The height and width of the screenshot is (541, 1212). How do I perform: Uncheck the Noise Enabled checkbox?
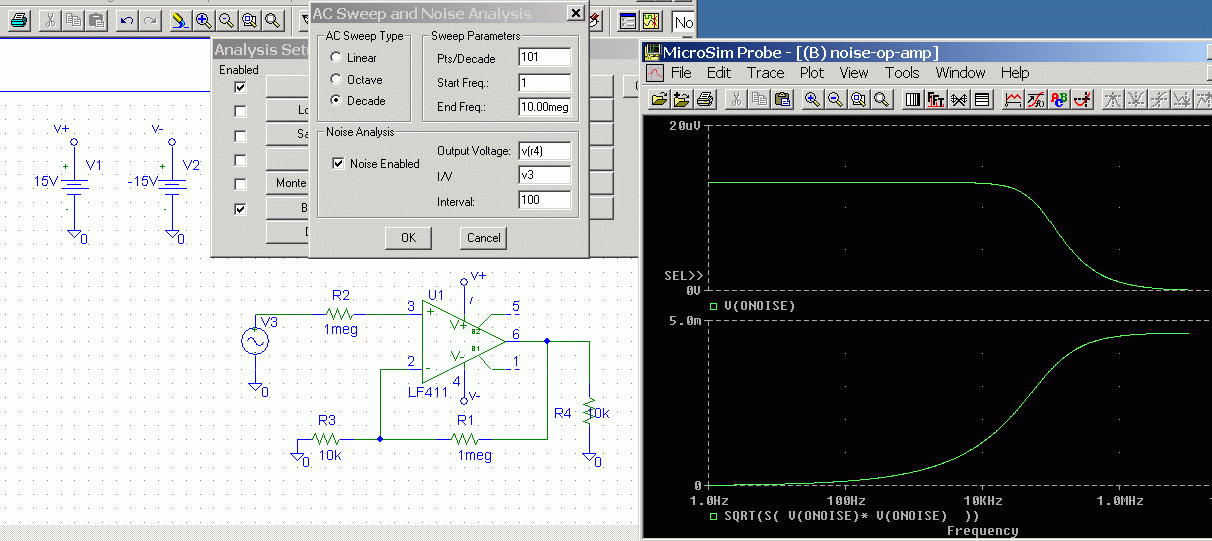point(339,163)
